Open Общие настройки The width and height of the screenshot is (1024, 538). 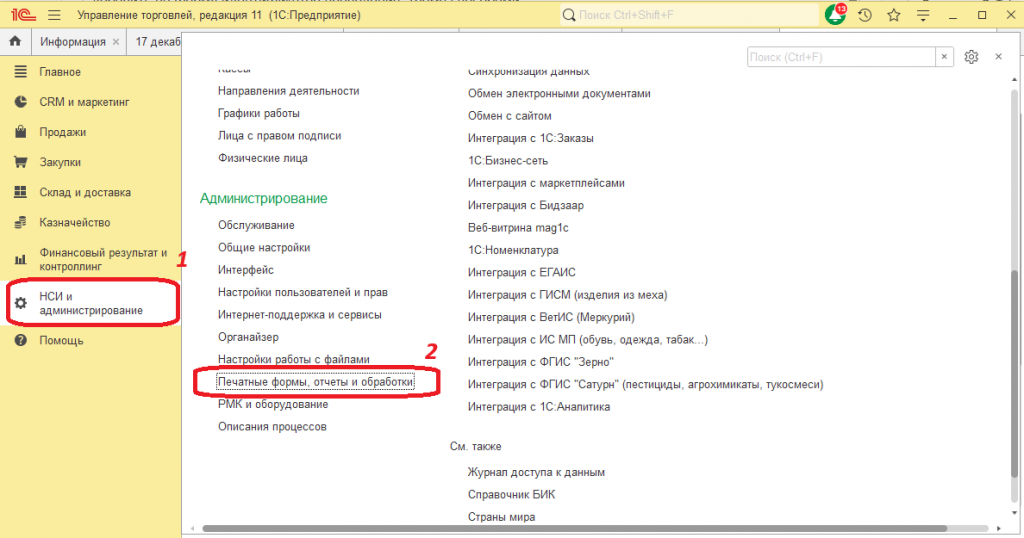click(x=264, y=247)
